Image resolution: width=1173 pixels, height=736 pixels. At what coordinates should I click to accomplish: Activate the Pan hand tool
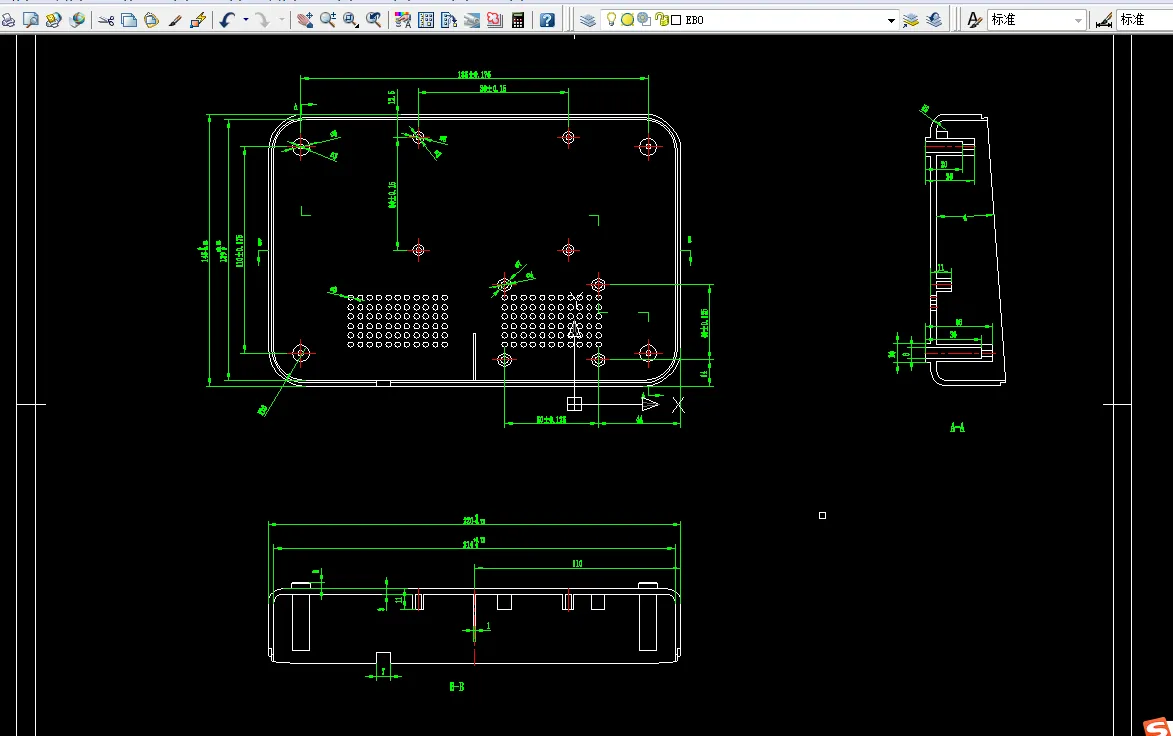pos(304,20)
